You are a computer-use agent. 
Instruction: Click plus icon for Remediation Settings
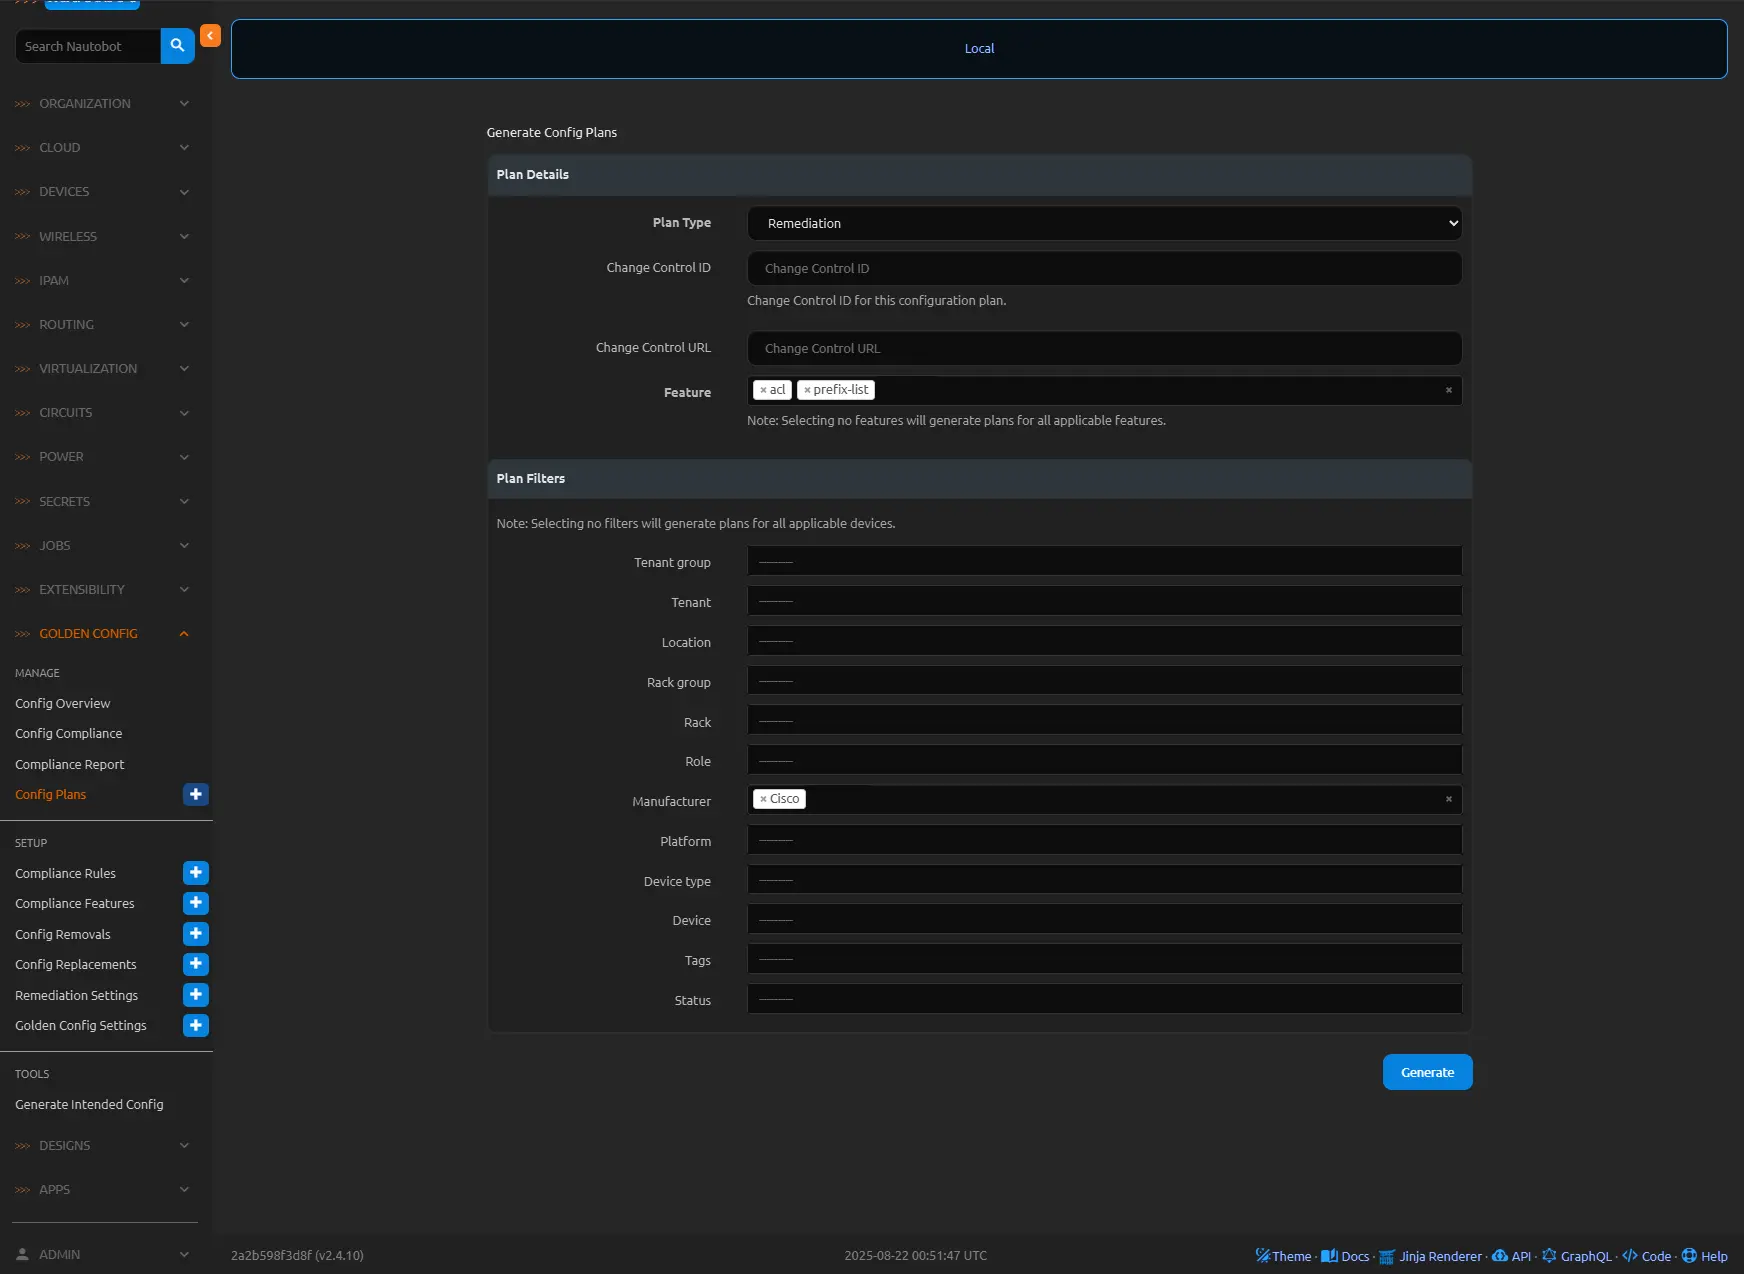click(196, 995)
